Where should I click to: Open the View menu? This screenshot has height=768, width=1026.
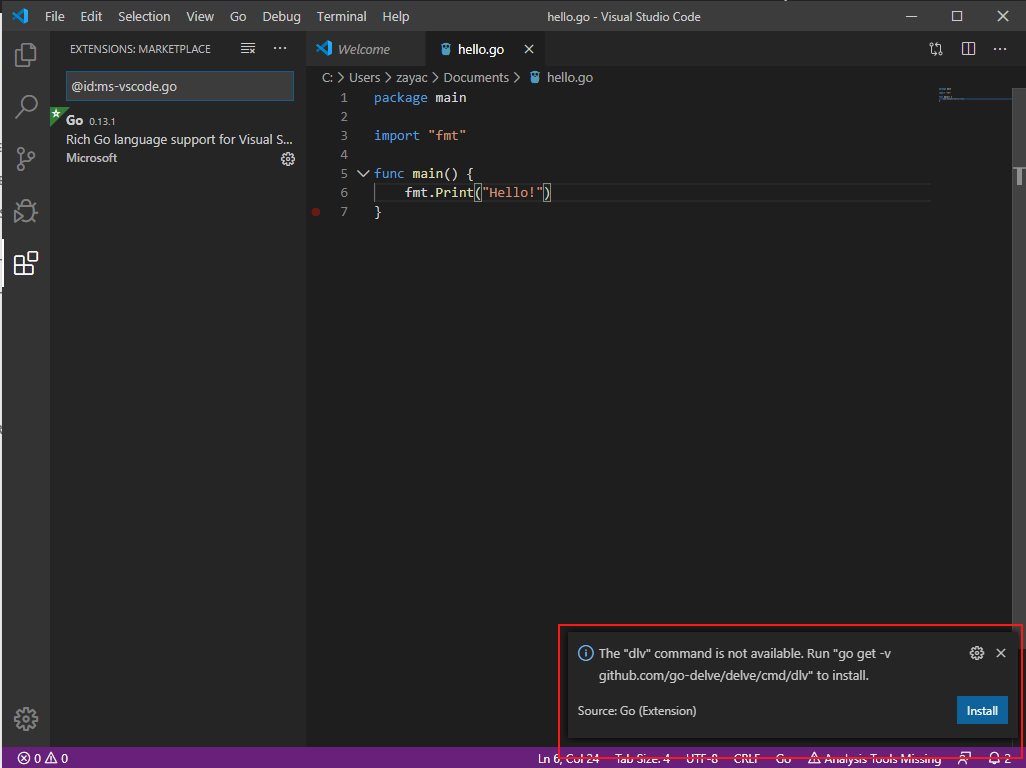pos(200,16)
